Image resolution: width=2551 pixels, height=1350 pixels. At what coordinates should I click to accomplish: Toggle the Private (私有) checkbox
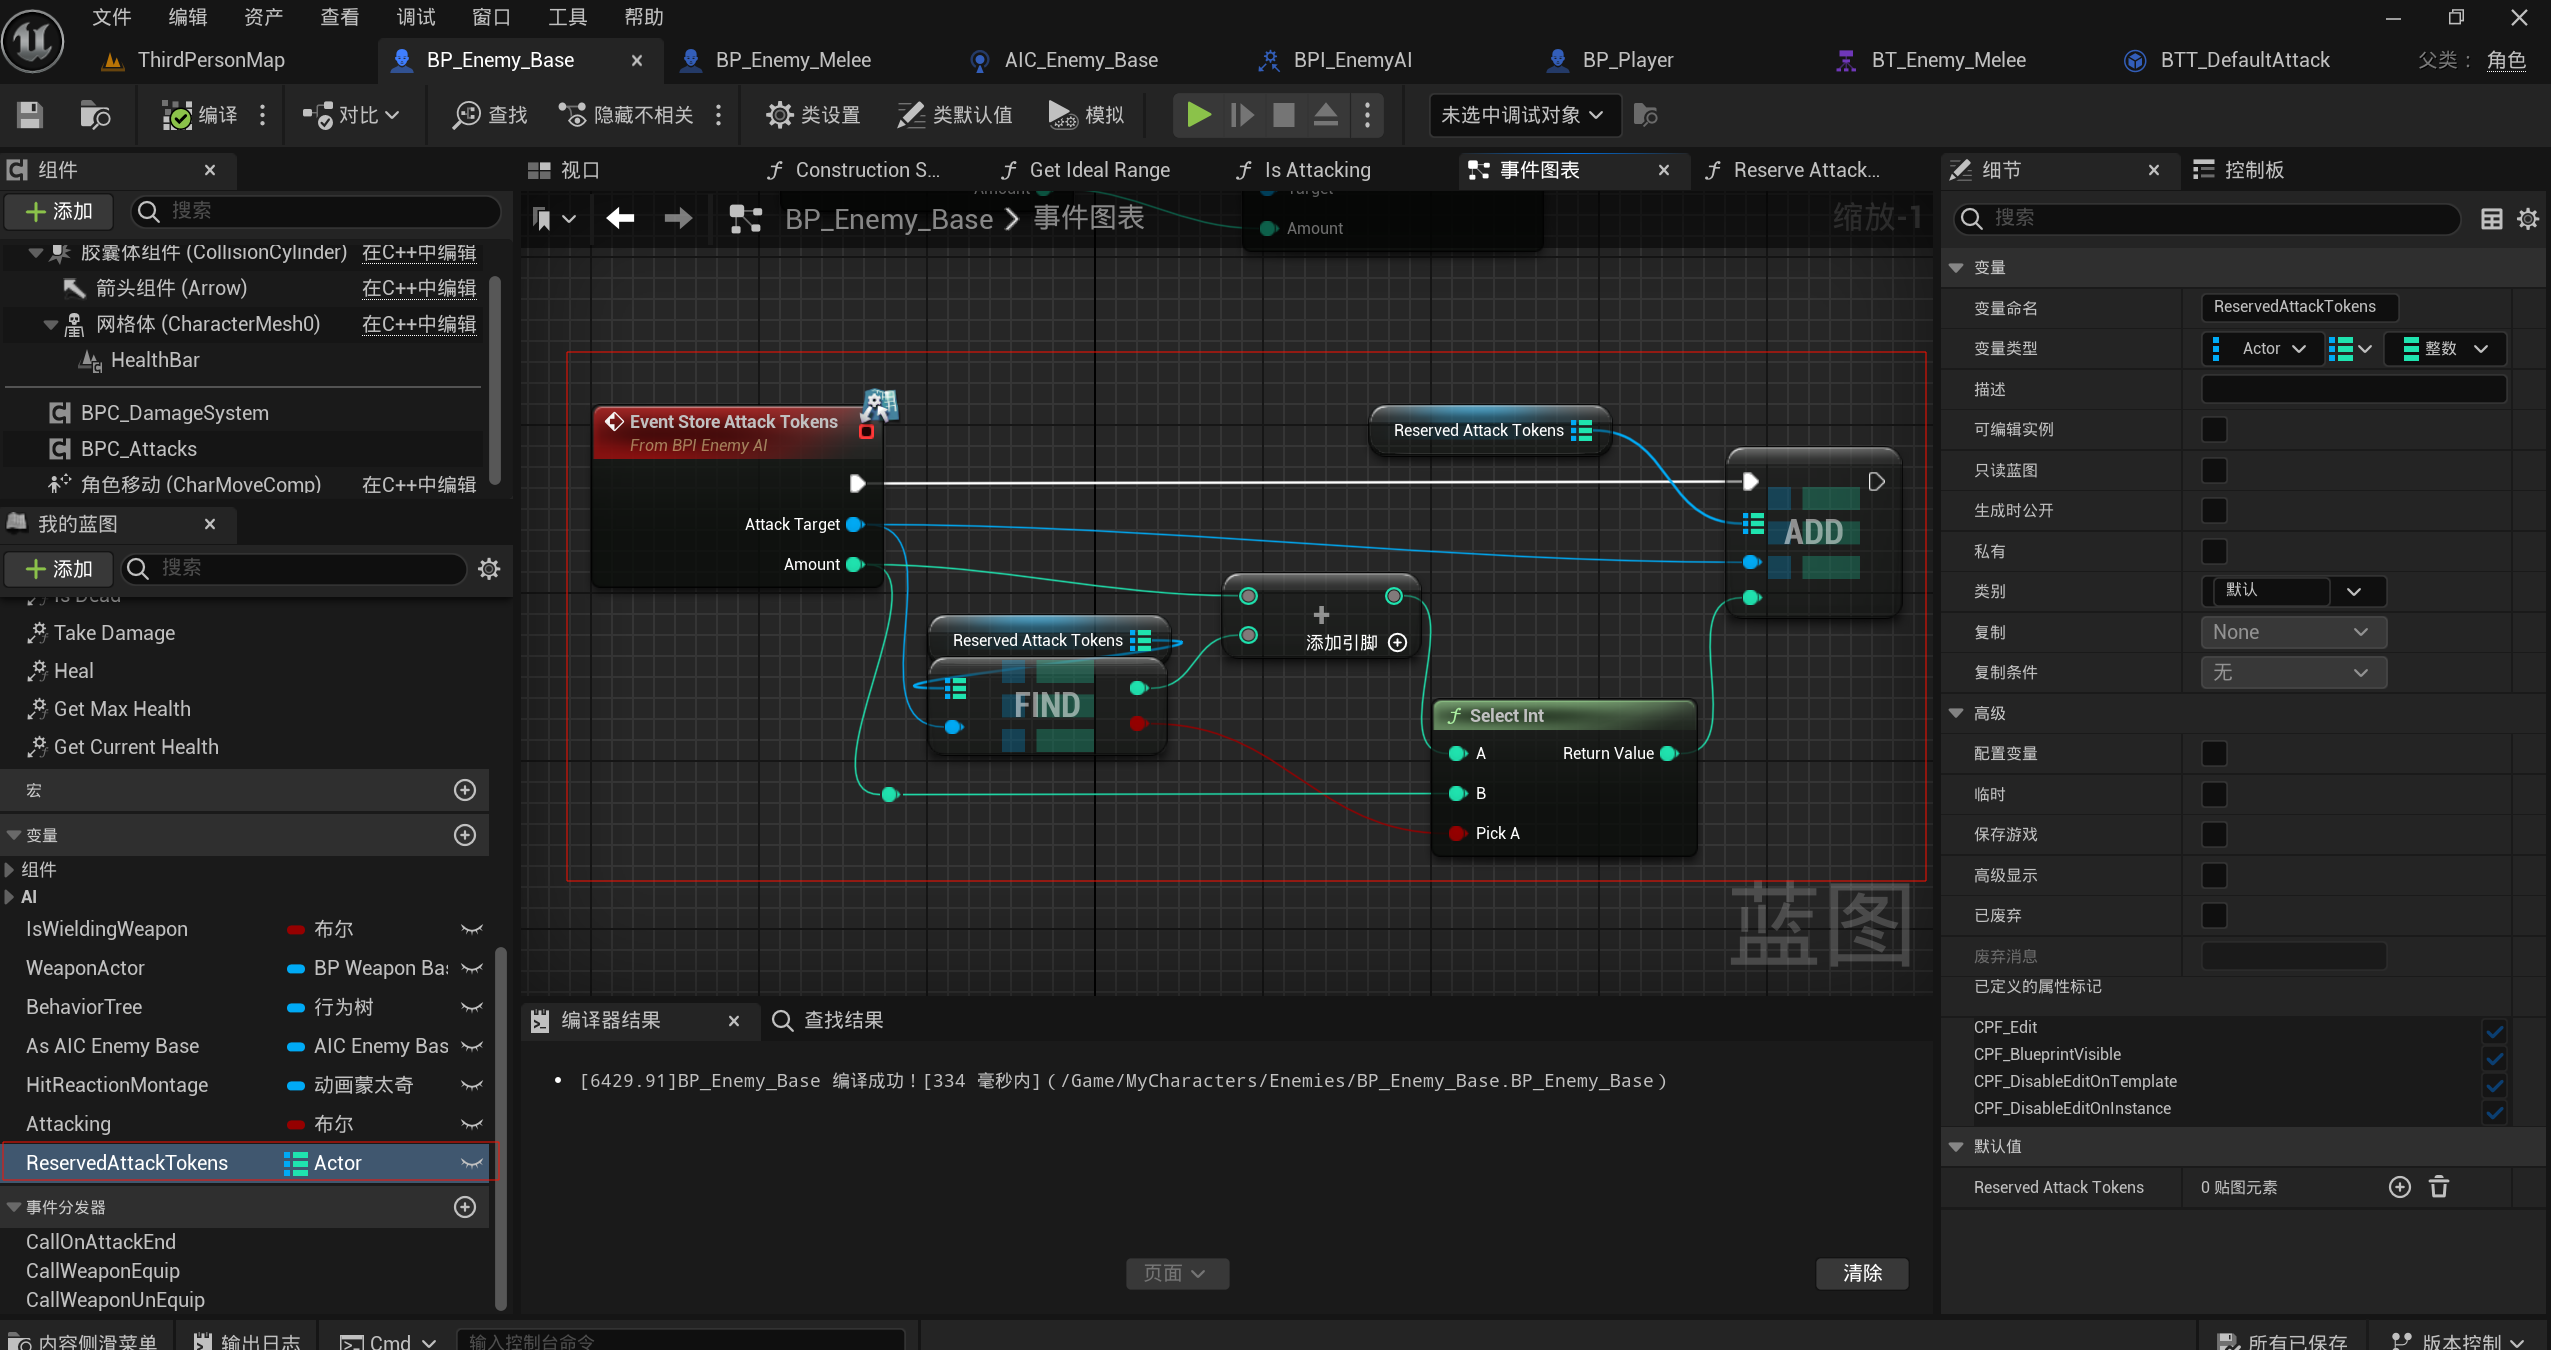(2214, 551)
